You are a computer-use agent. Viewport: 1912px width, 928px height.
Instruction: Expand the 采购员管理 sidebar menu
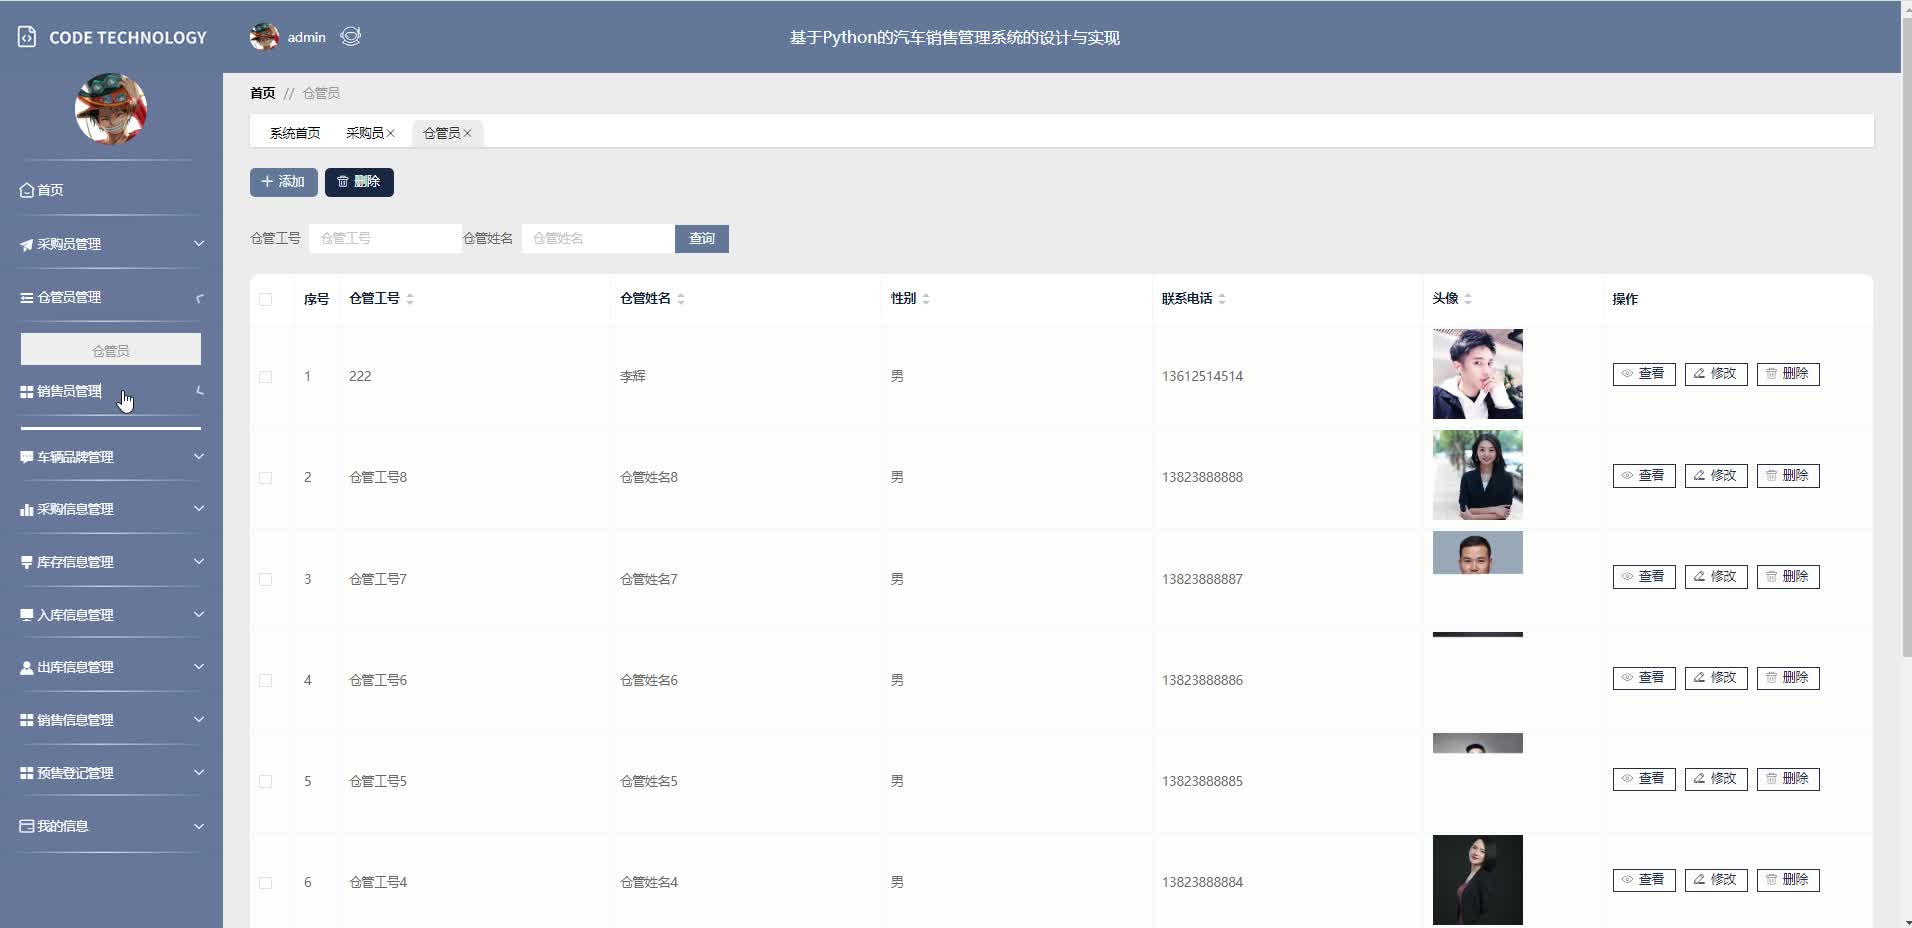[199, 243]
